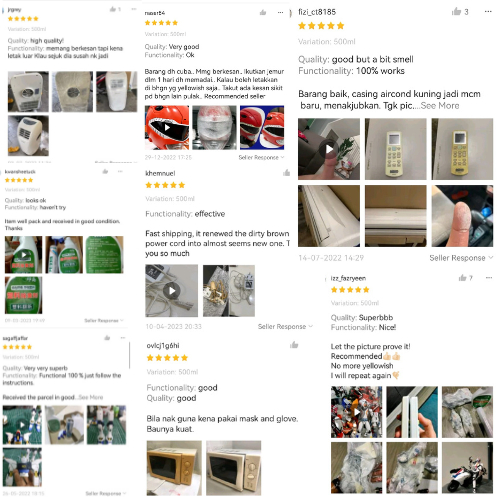Play fizi_ct8185 aircond review video

[x=329, y=149]
